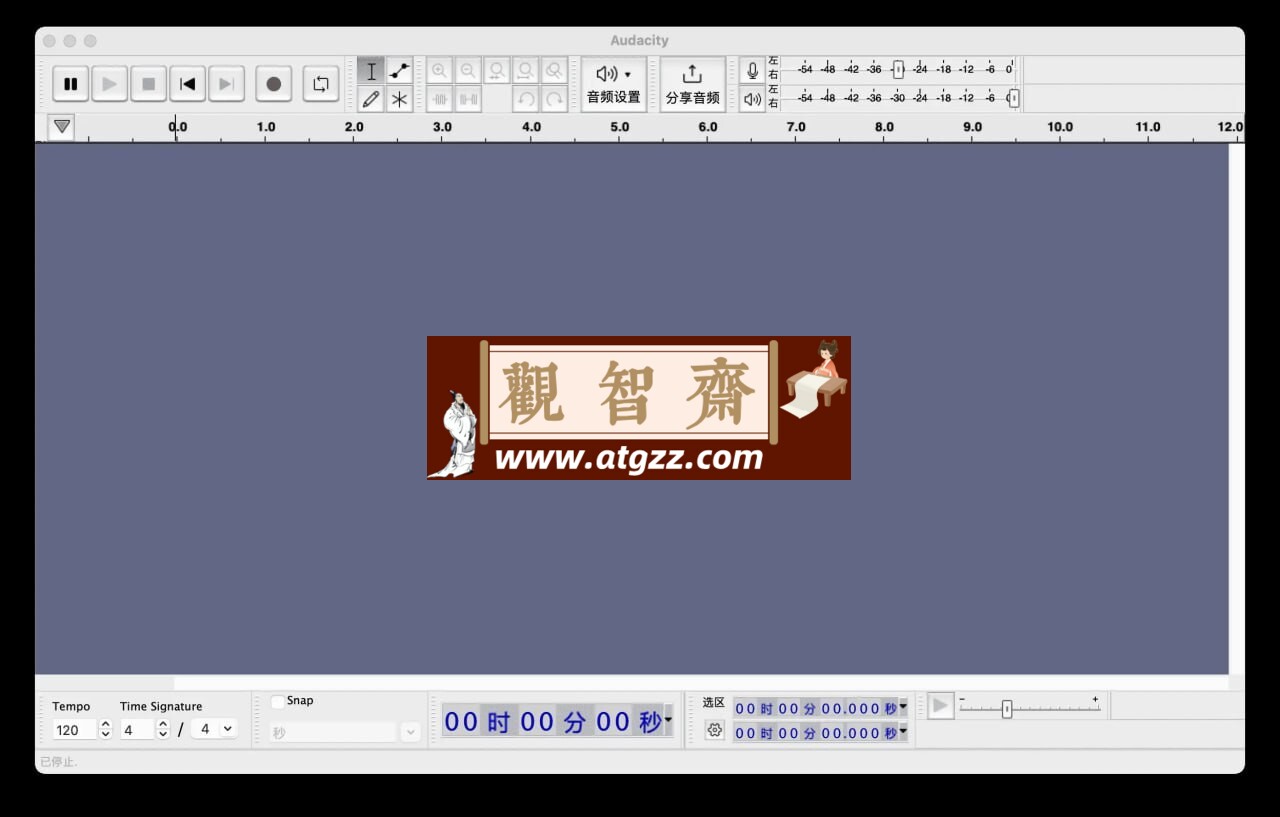Viewport: 1280px width, 817px height.
Task: Adjust the playback speed slider
Action: [x=1007, y=709]
